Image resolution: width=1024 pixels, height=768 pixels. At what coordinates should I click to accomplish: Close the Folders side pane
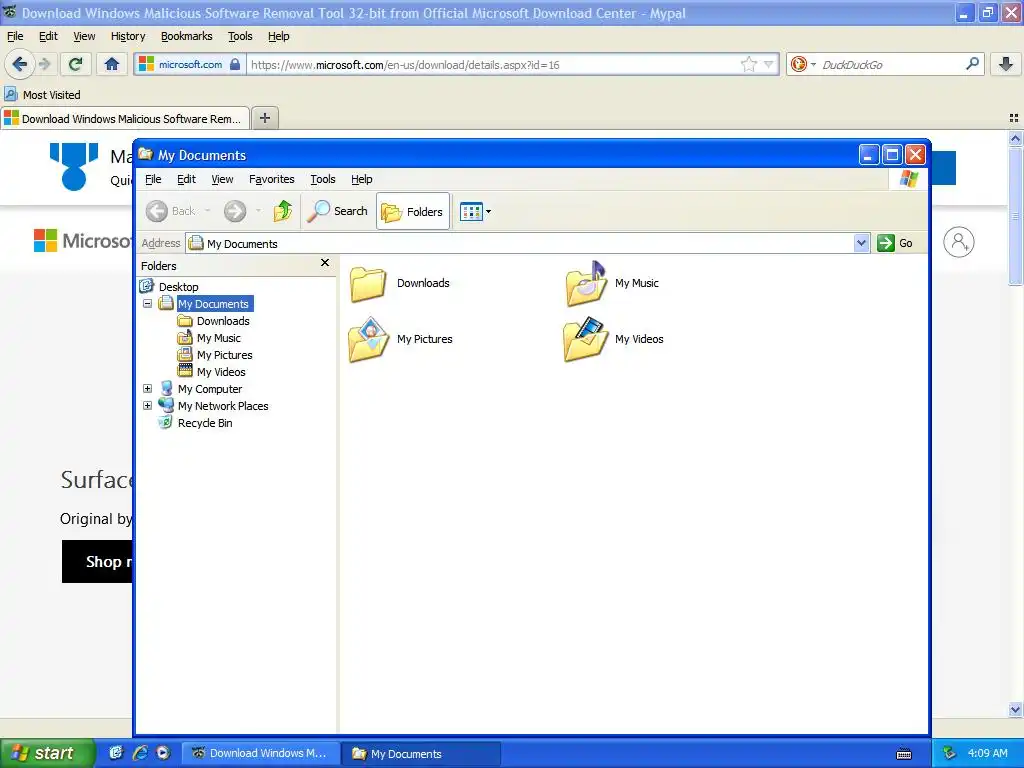[x=325, y=263]
